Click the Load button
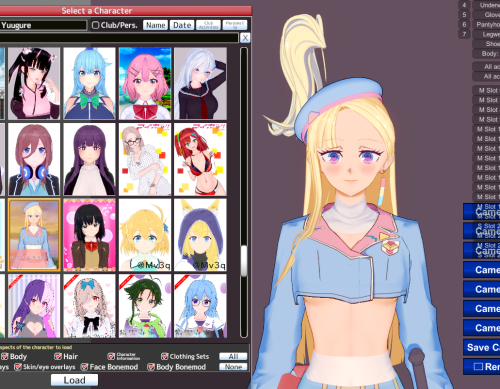The image size is (500, 389). (74, 380)
